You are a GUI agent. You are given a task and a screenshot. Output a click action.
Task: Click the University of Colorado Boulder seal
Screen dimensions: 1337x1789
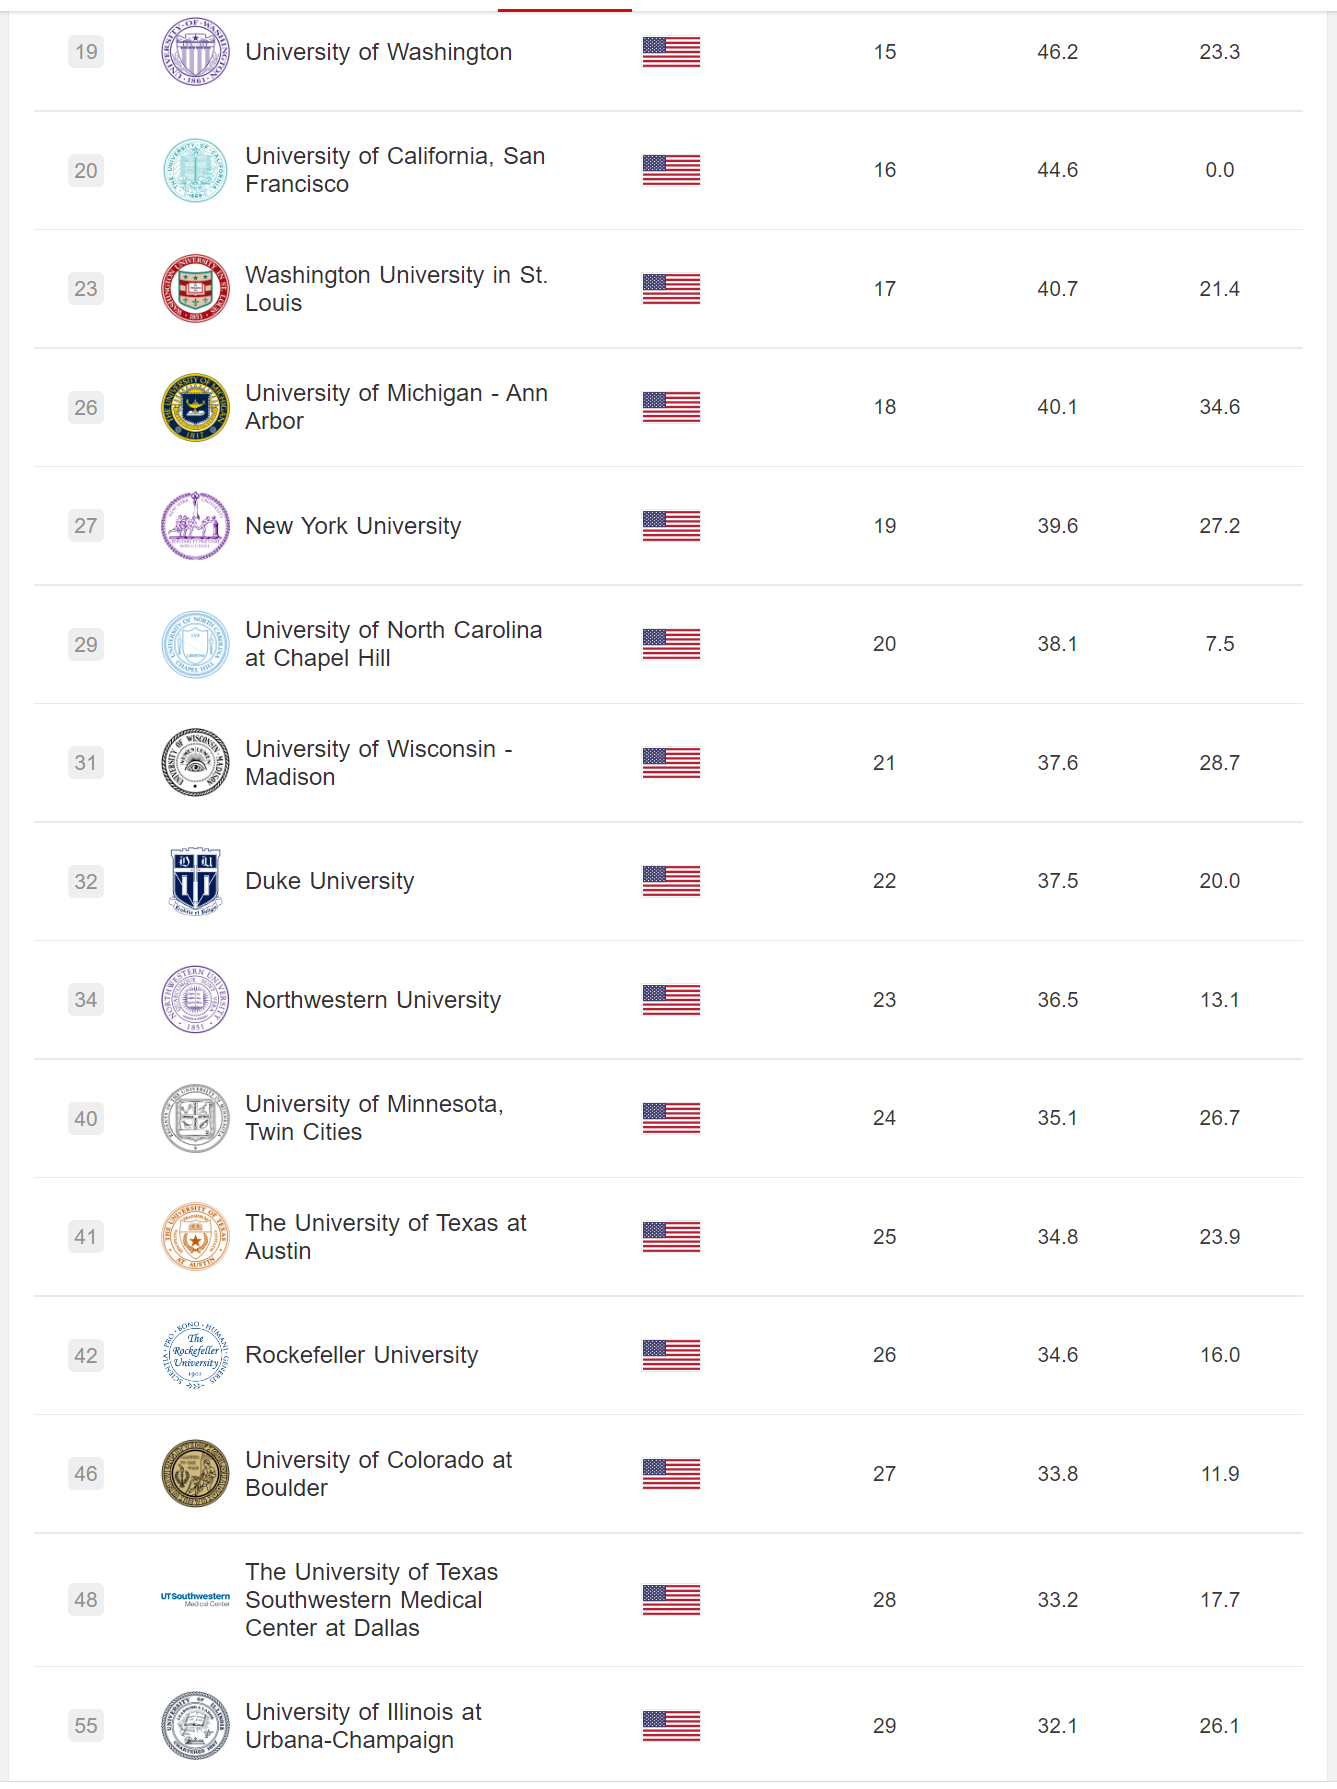[x=195, y=1474]
